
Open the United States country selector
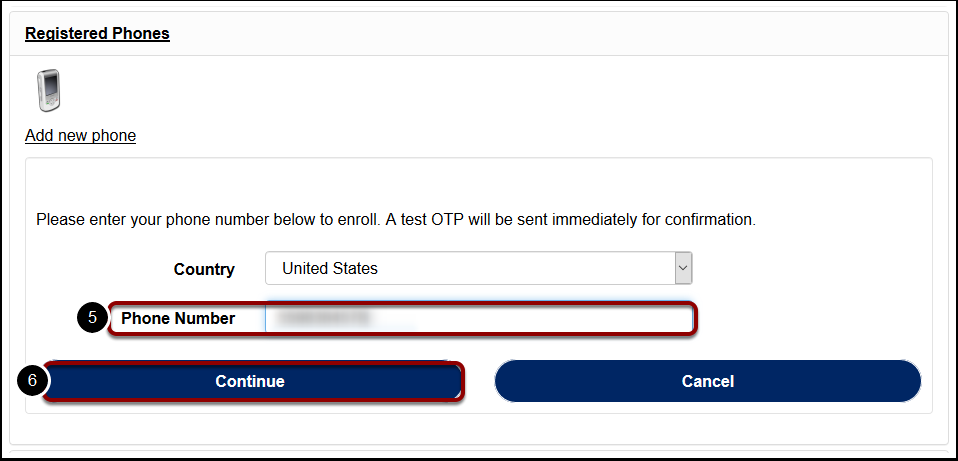(478, 268)
